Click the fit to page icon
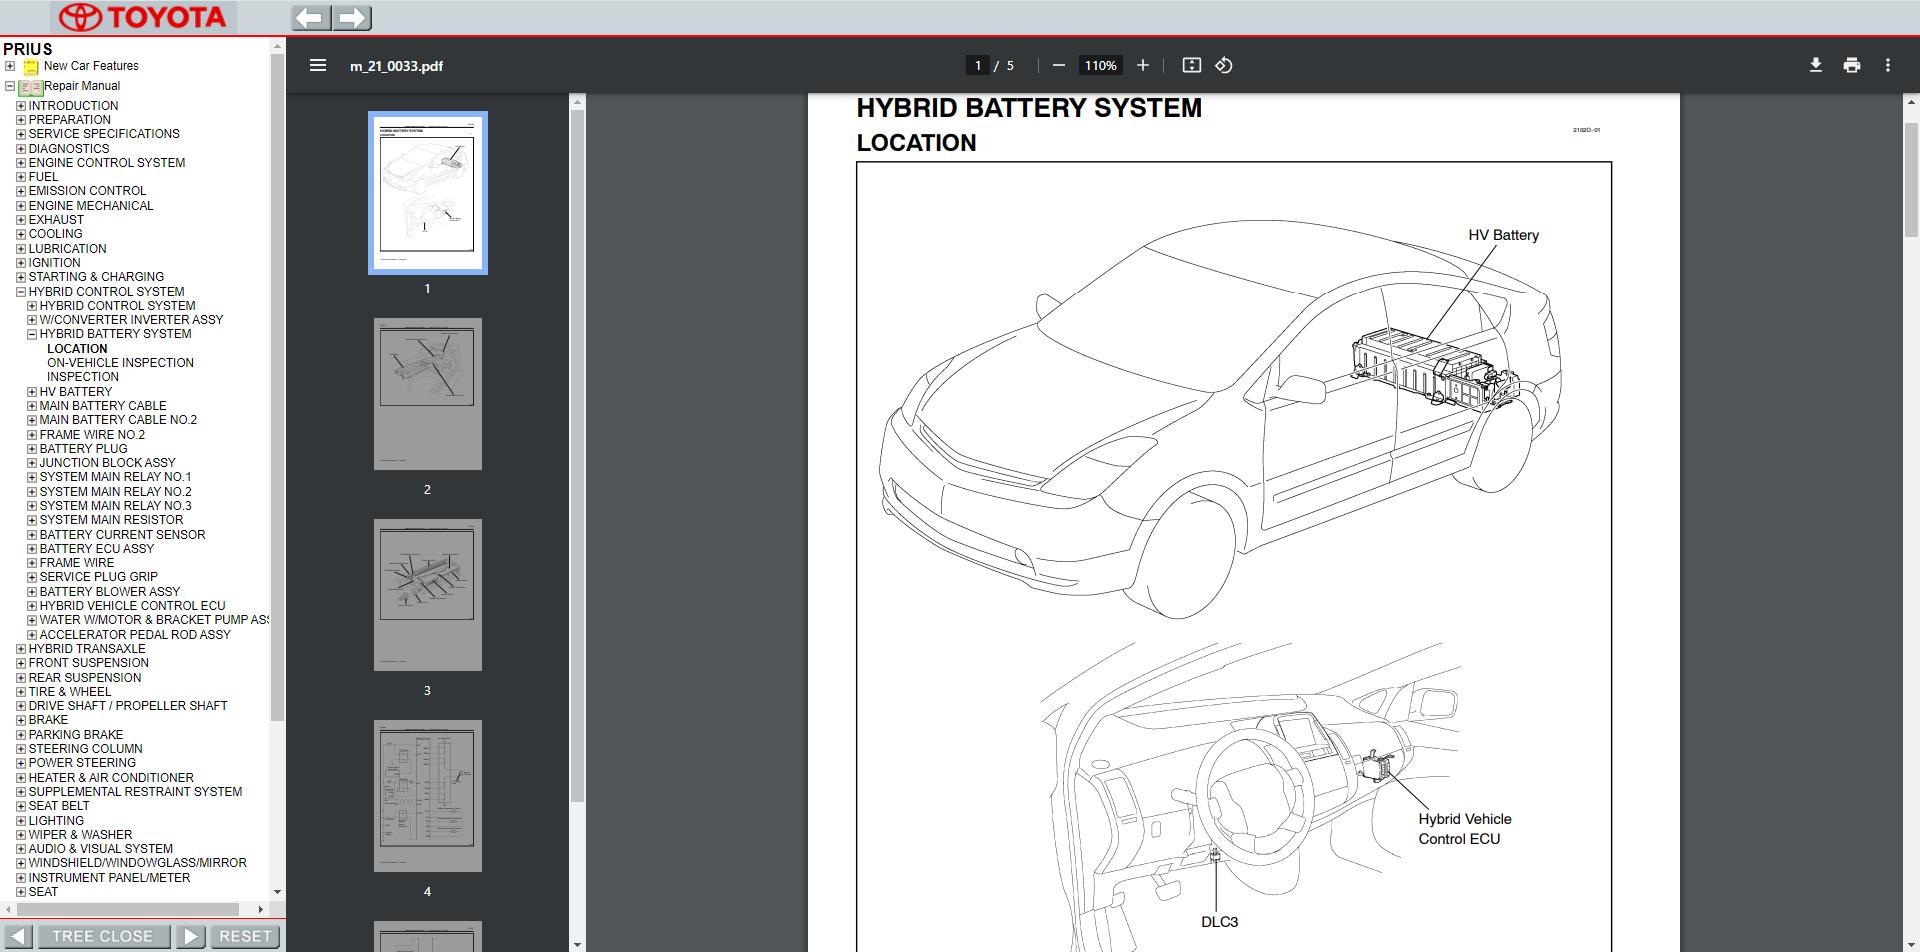1920x952 pixels. pos(1191,65)
